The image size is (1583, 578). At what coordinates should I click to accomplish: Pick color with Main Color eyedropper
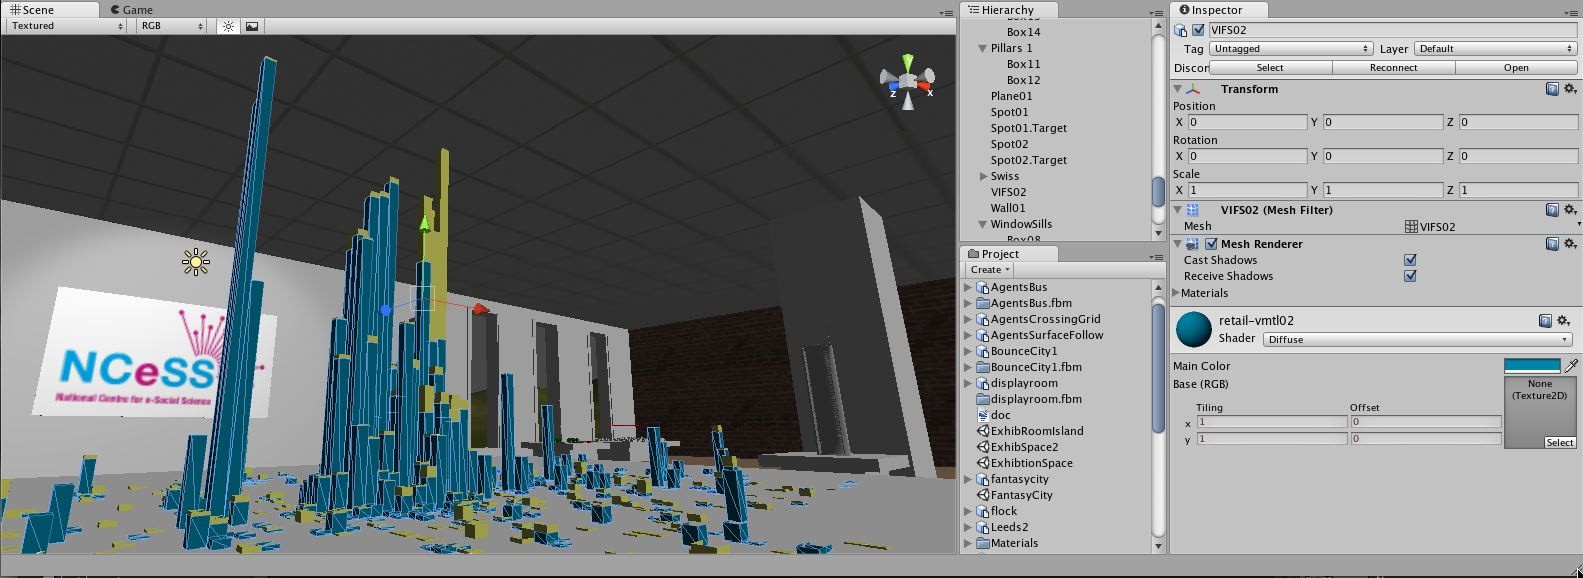(x=1571, y=366)
